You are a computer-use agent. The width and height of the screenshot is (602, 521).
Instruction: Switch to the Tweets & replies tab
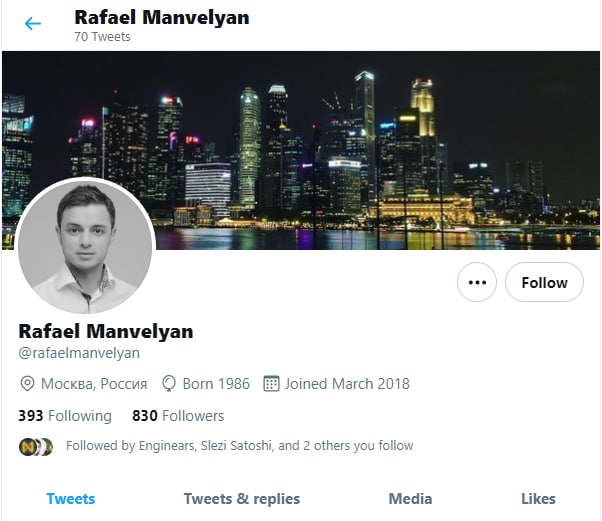pyautogui.click(x=241, y=499)
